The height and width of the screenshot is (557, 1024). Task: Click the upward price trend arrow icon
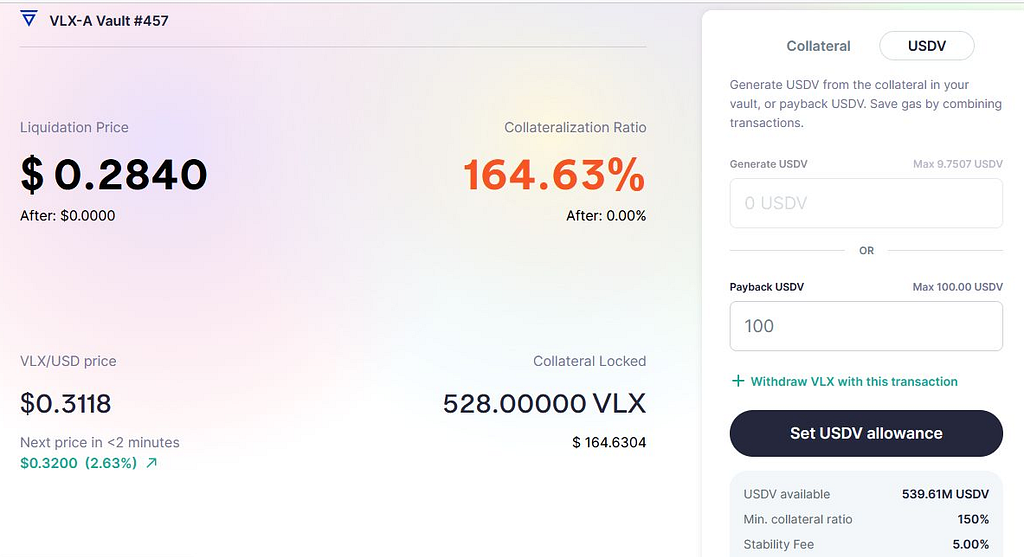(x=152, y=463)
